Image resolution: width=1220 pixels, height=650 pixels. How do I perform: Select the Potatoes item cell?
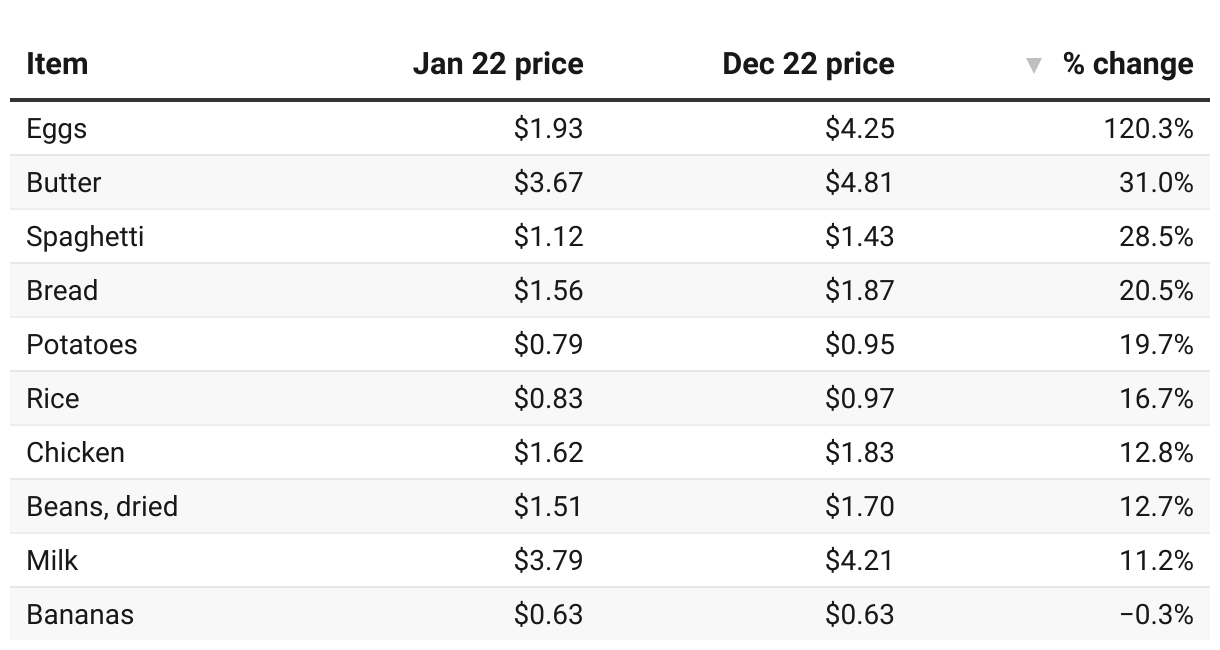point(82,345)
